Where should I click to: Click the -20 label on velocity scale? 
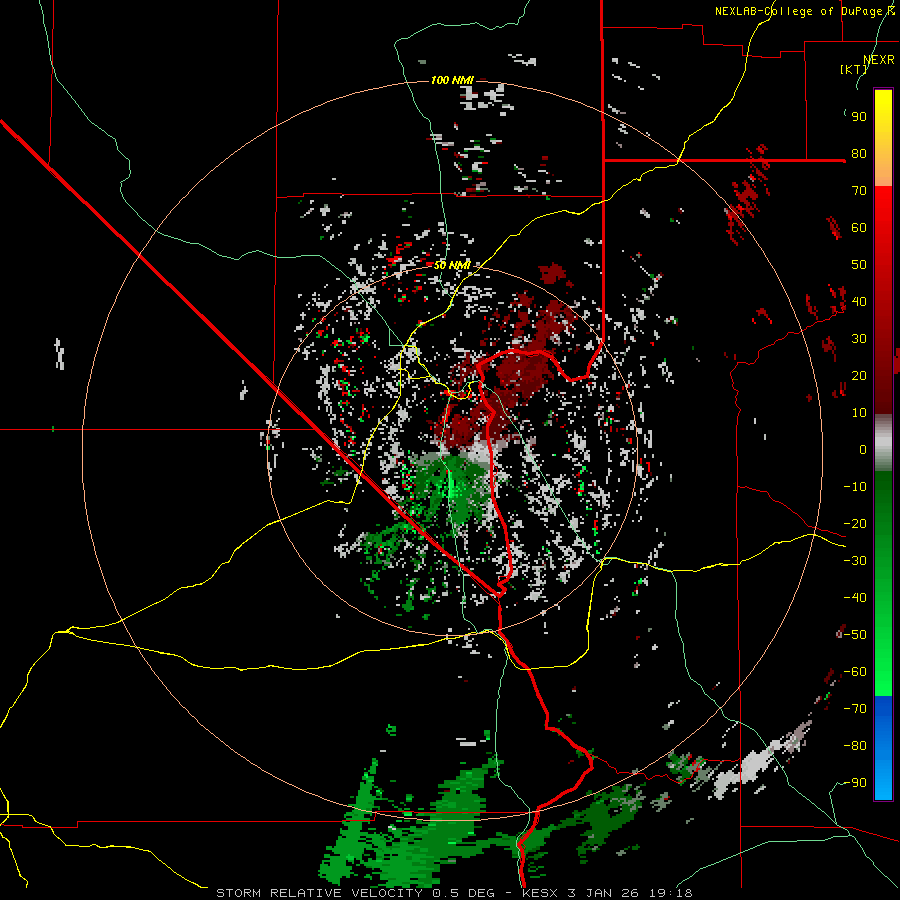[855, 523]
